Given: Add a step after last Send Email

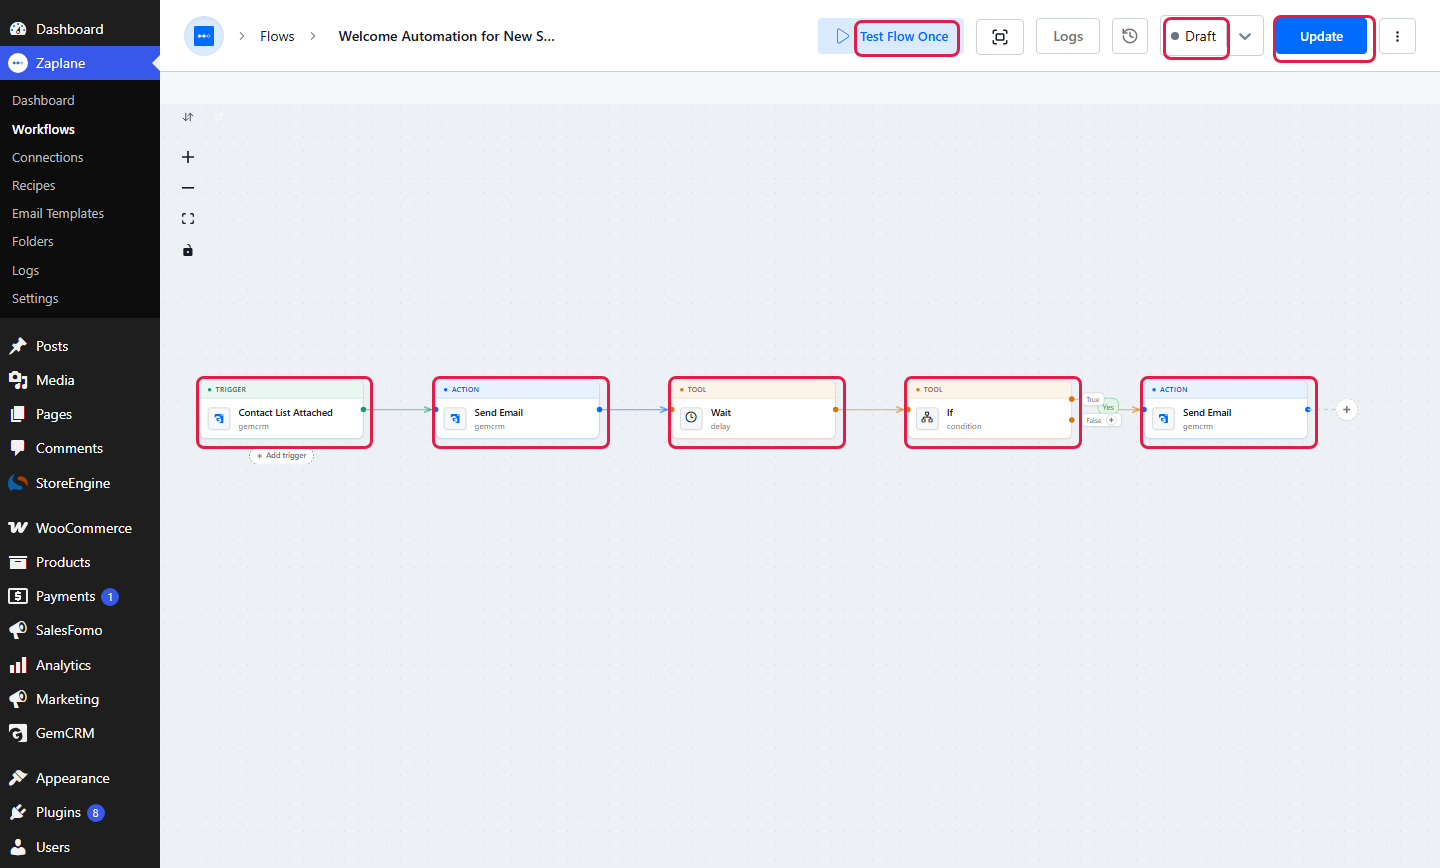Looking at the screenshot, I should 1347,409.
